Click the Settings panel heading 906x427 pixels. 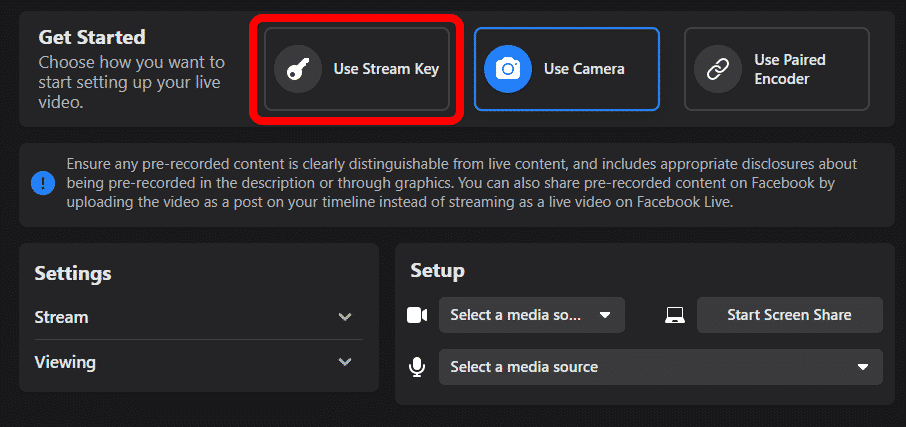click(73, 273)
